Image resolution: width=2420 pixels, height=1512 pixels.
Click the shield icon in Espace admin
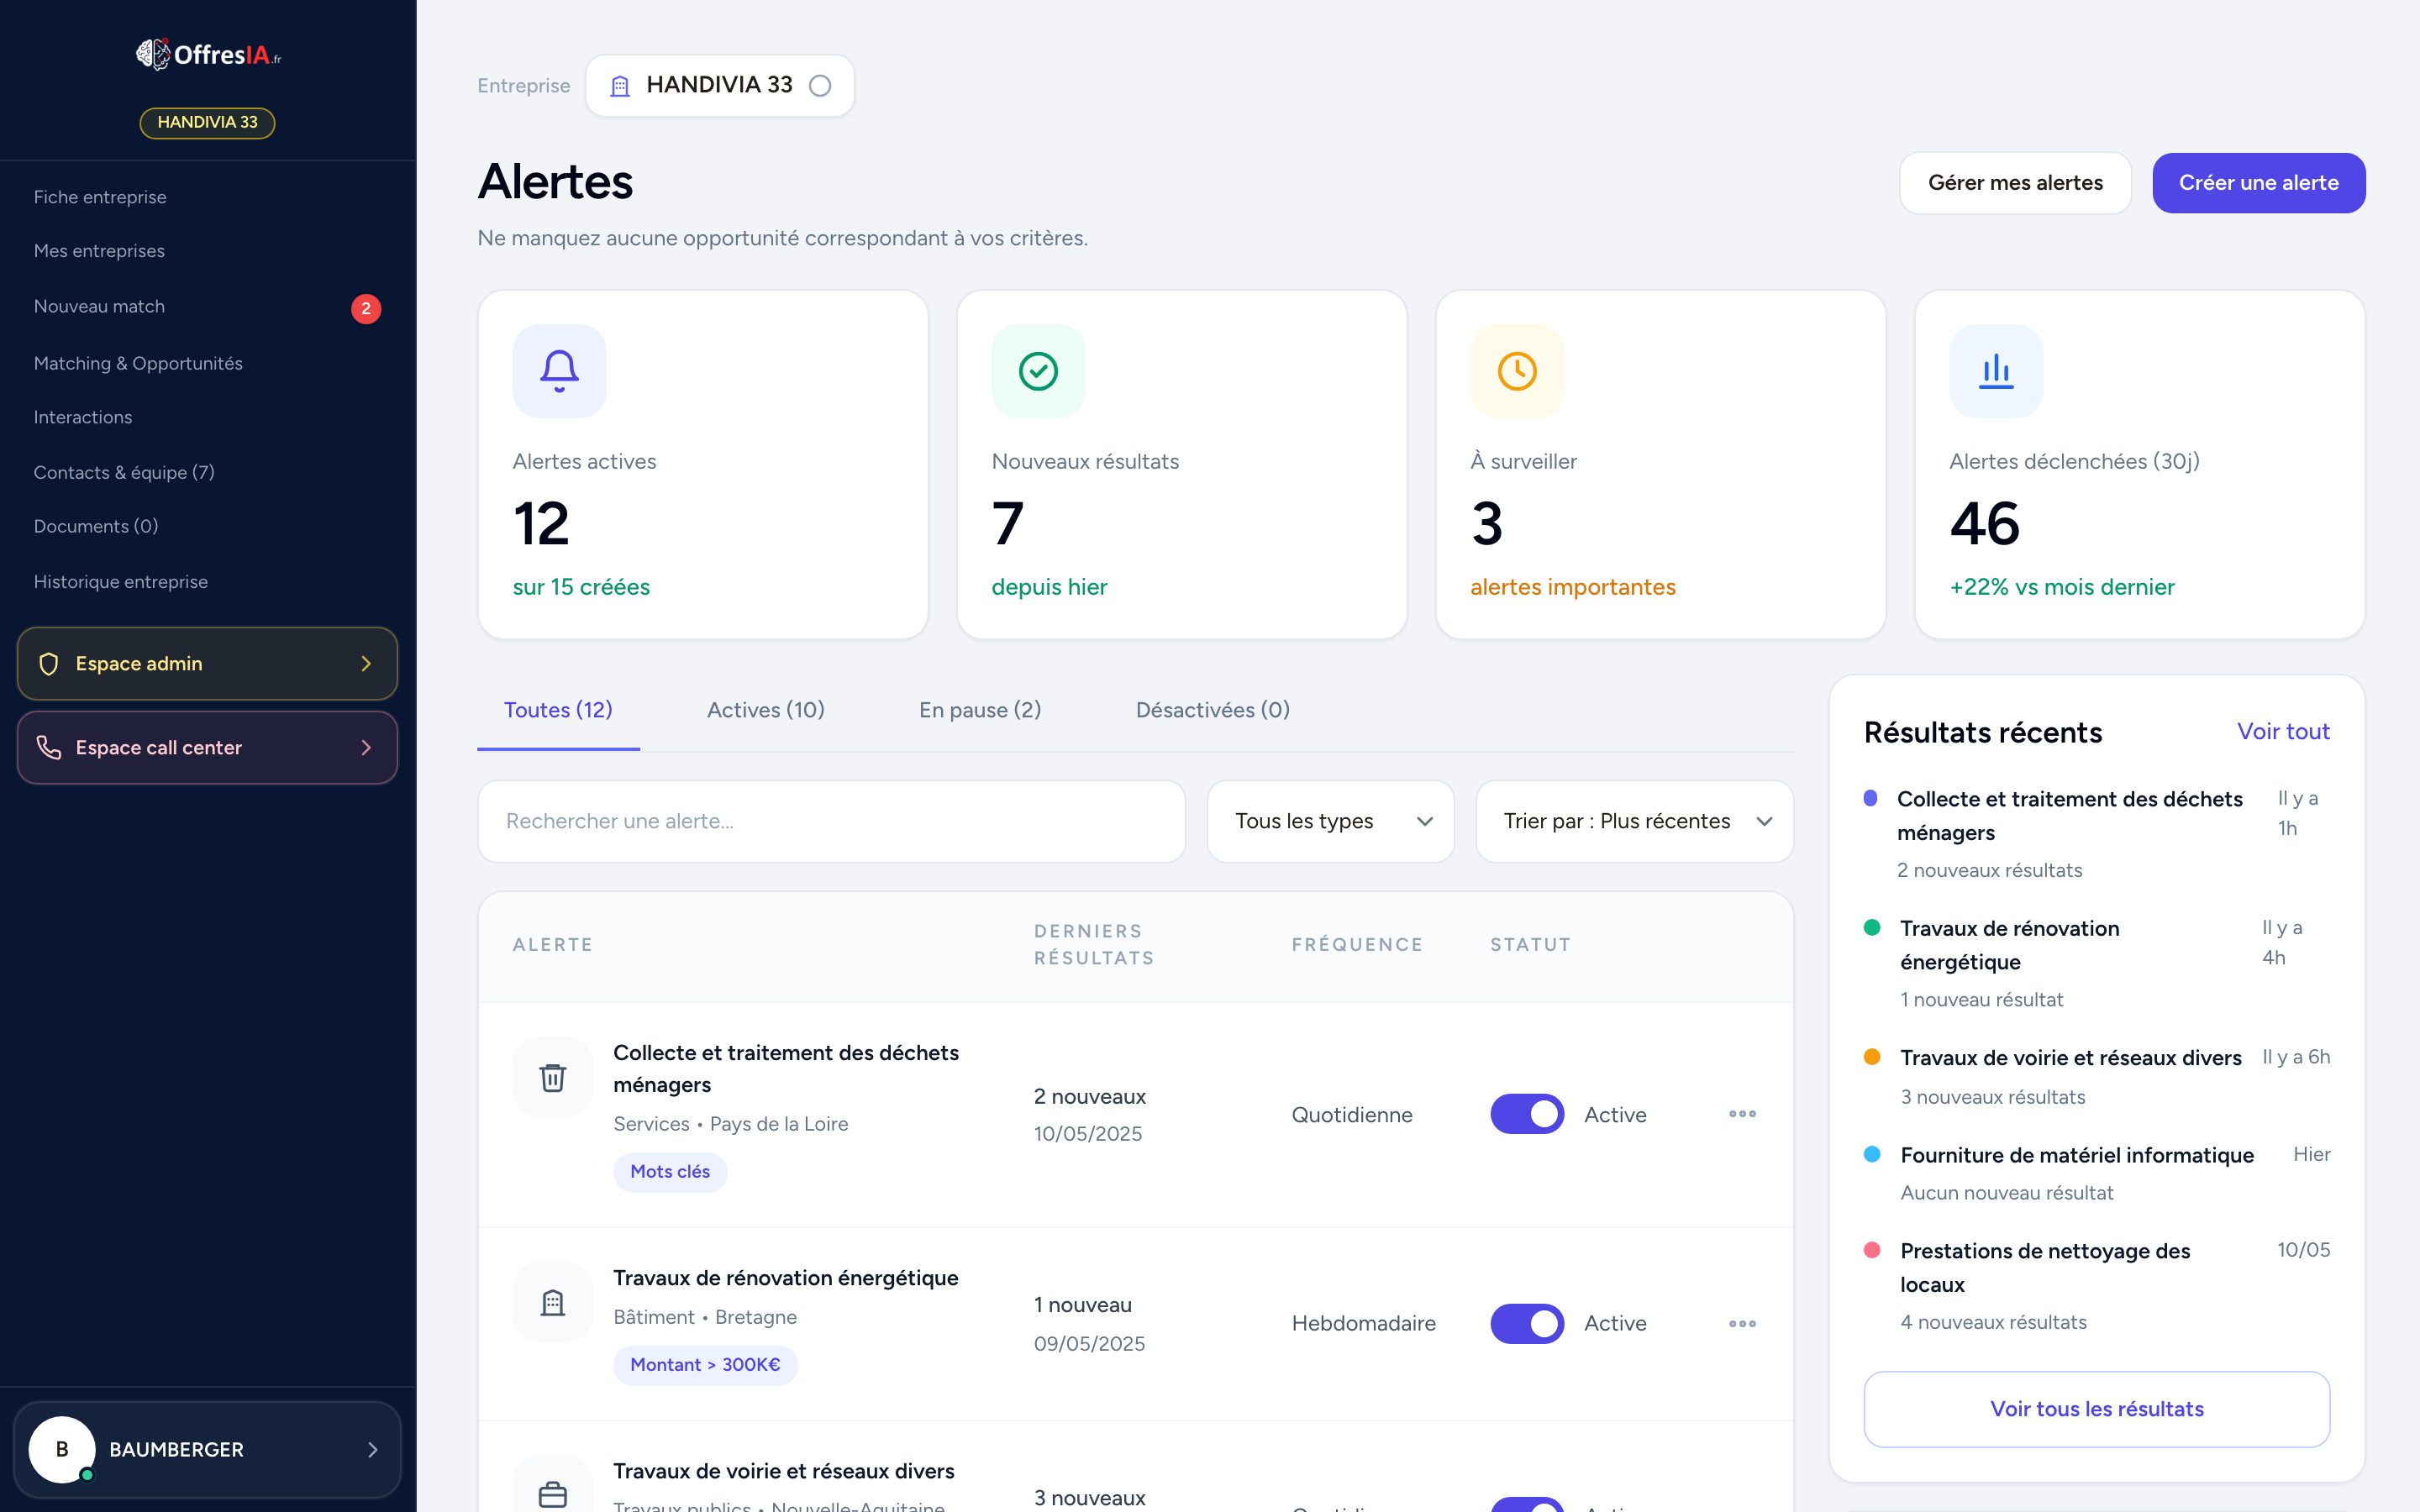point(48,664)
